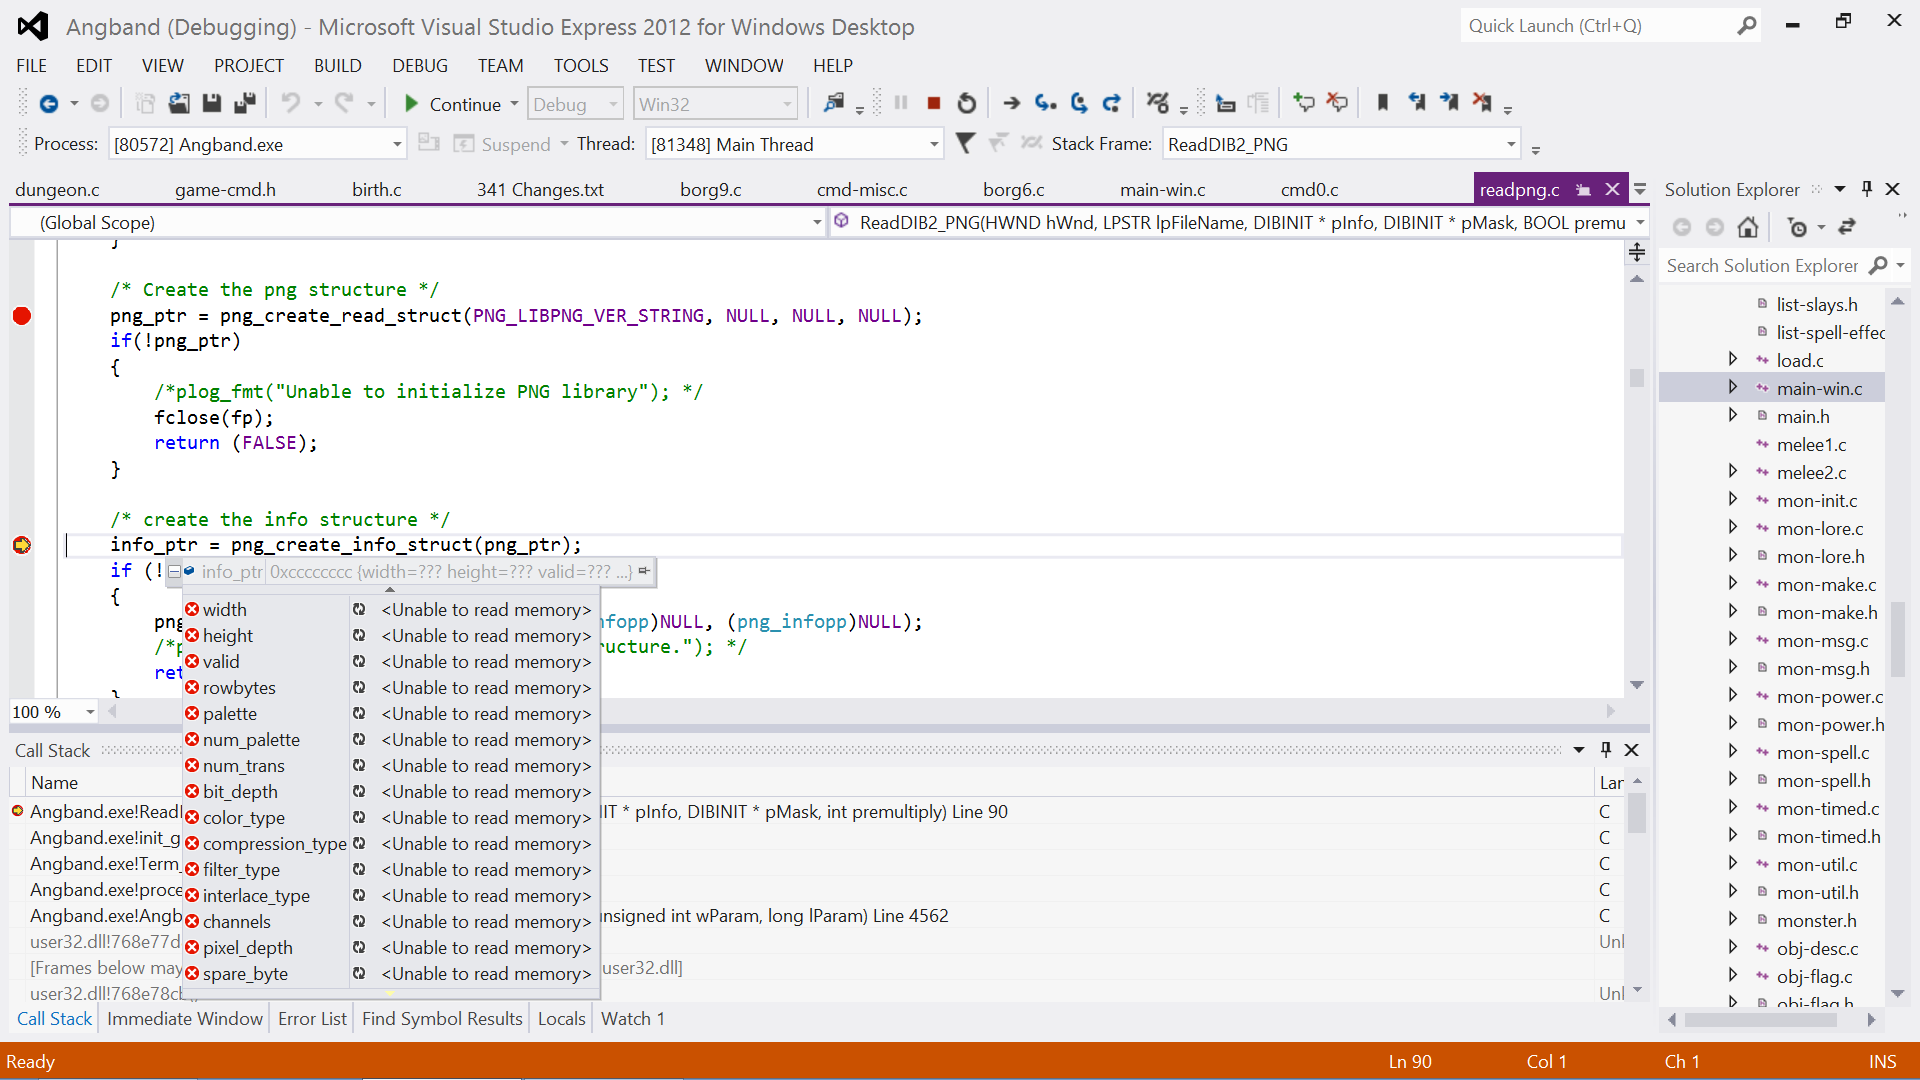This screenshot has height=1080, width=1920.
Task: Click the Solution Explorer vertical scrollbar thumb
Action: click(1897, 640)
